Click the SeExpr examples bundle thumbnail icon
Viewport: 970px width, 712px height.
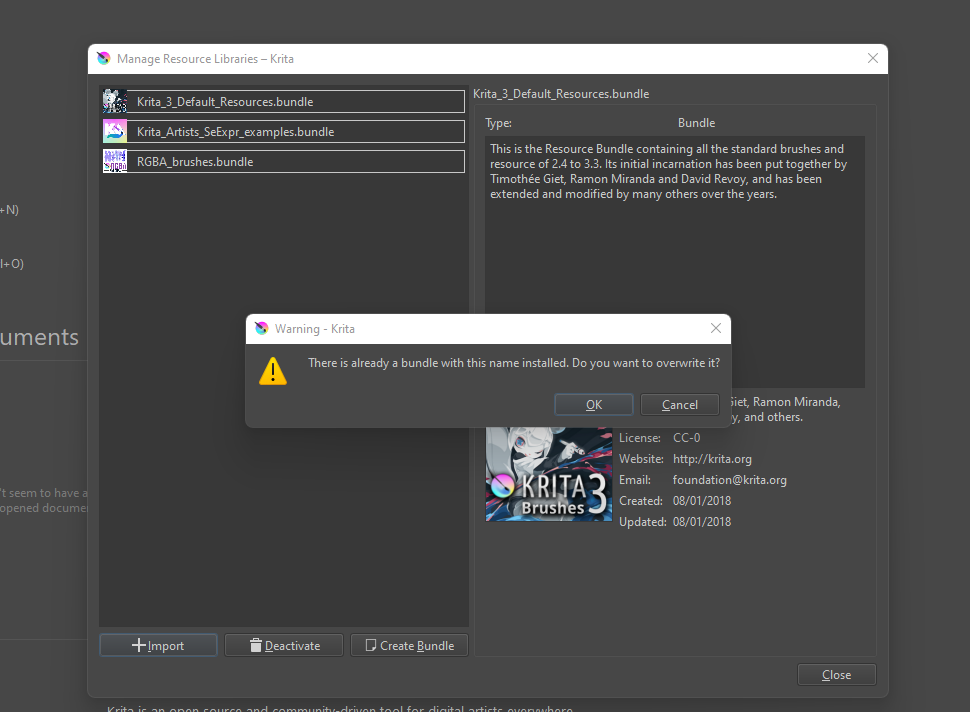115,132
